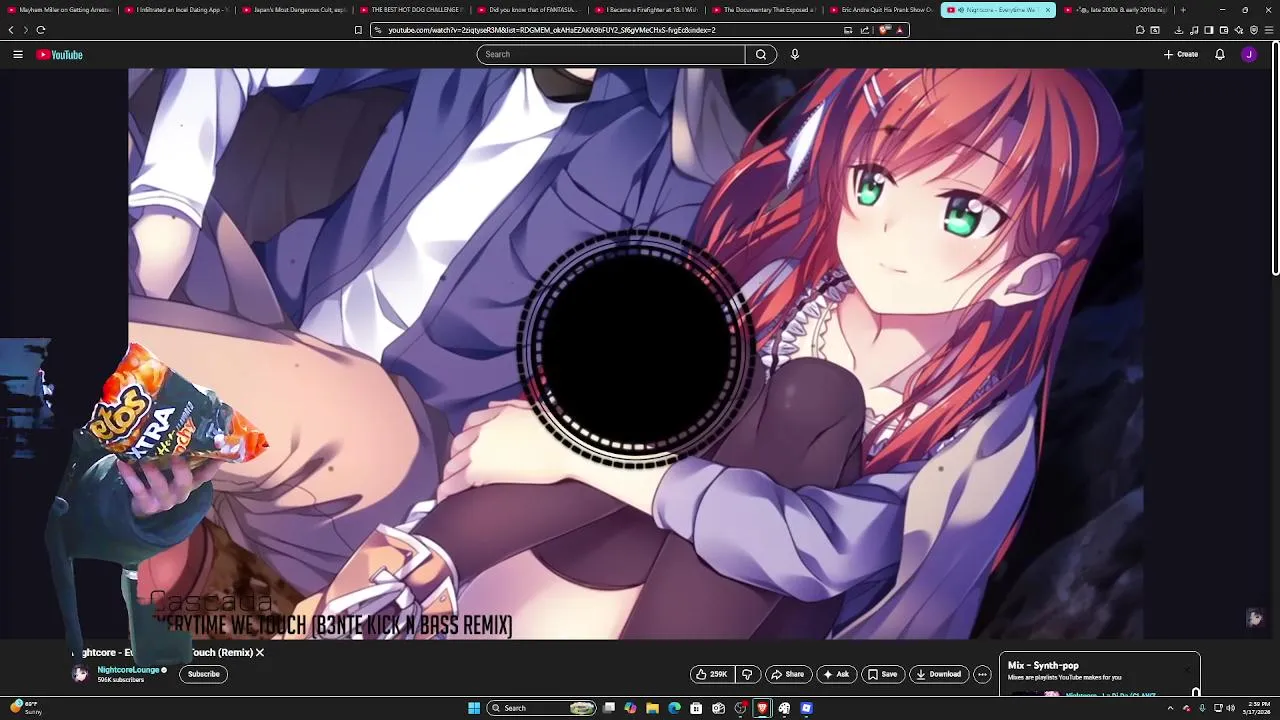Open the Brave downloads icon in toolbar

(x=1179, y=30)
